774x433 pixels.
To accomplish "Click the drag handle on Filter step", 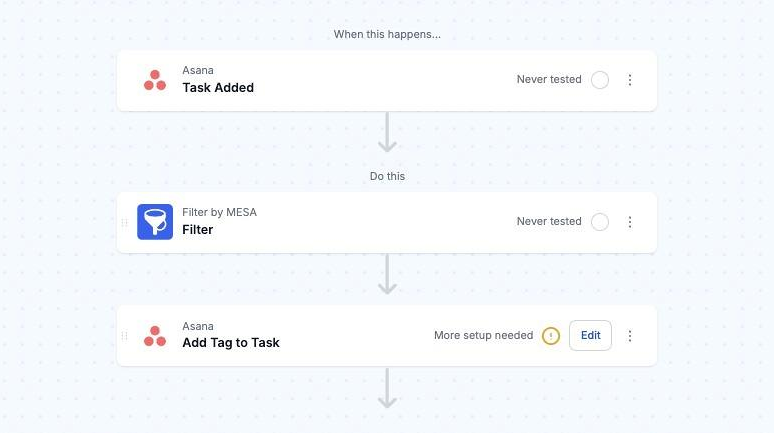I will click(125, 222).
